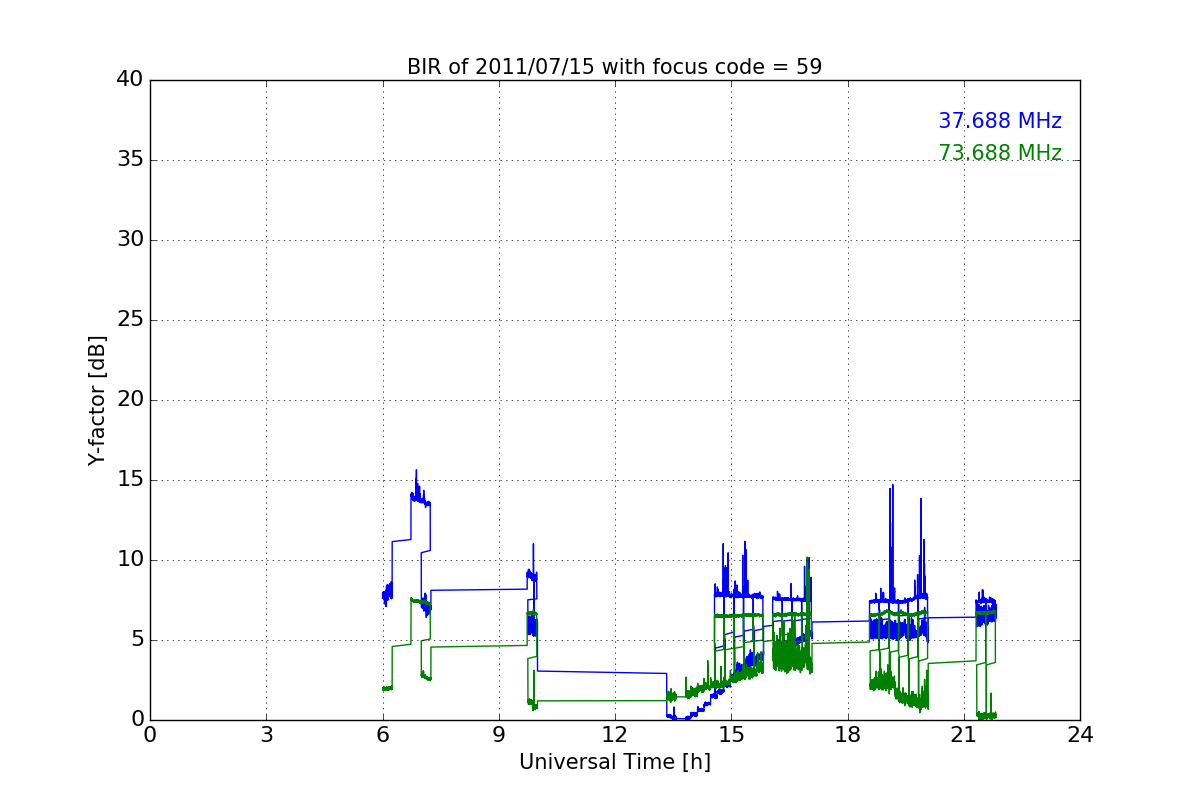Click the x-axis tick label '24'
This screenshot has height=800, width=1200.
(x=1080, y=735)
